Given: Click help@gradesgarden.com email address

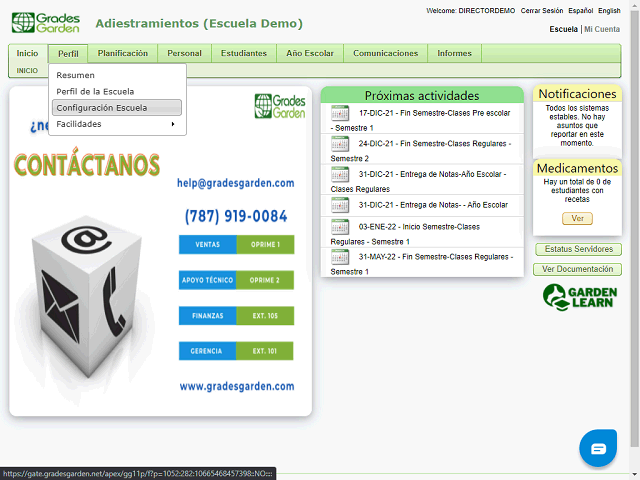Looking at the screenshot, I should click(236, 183).
